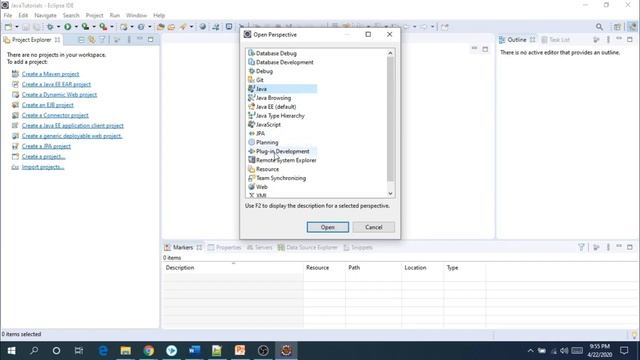
Task: Maximize the Project Explorer view
Action: pyautogui.click(x=151, y=40)
